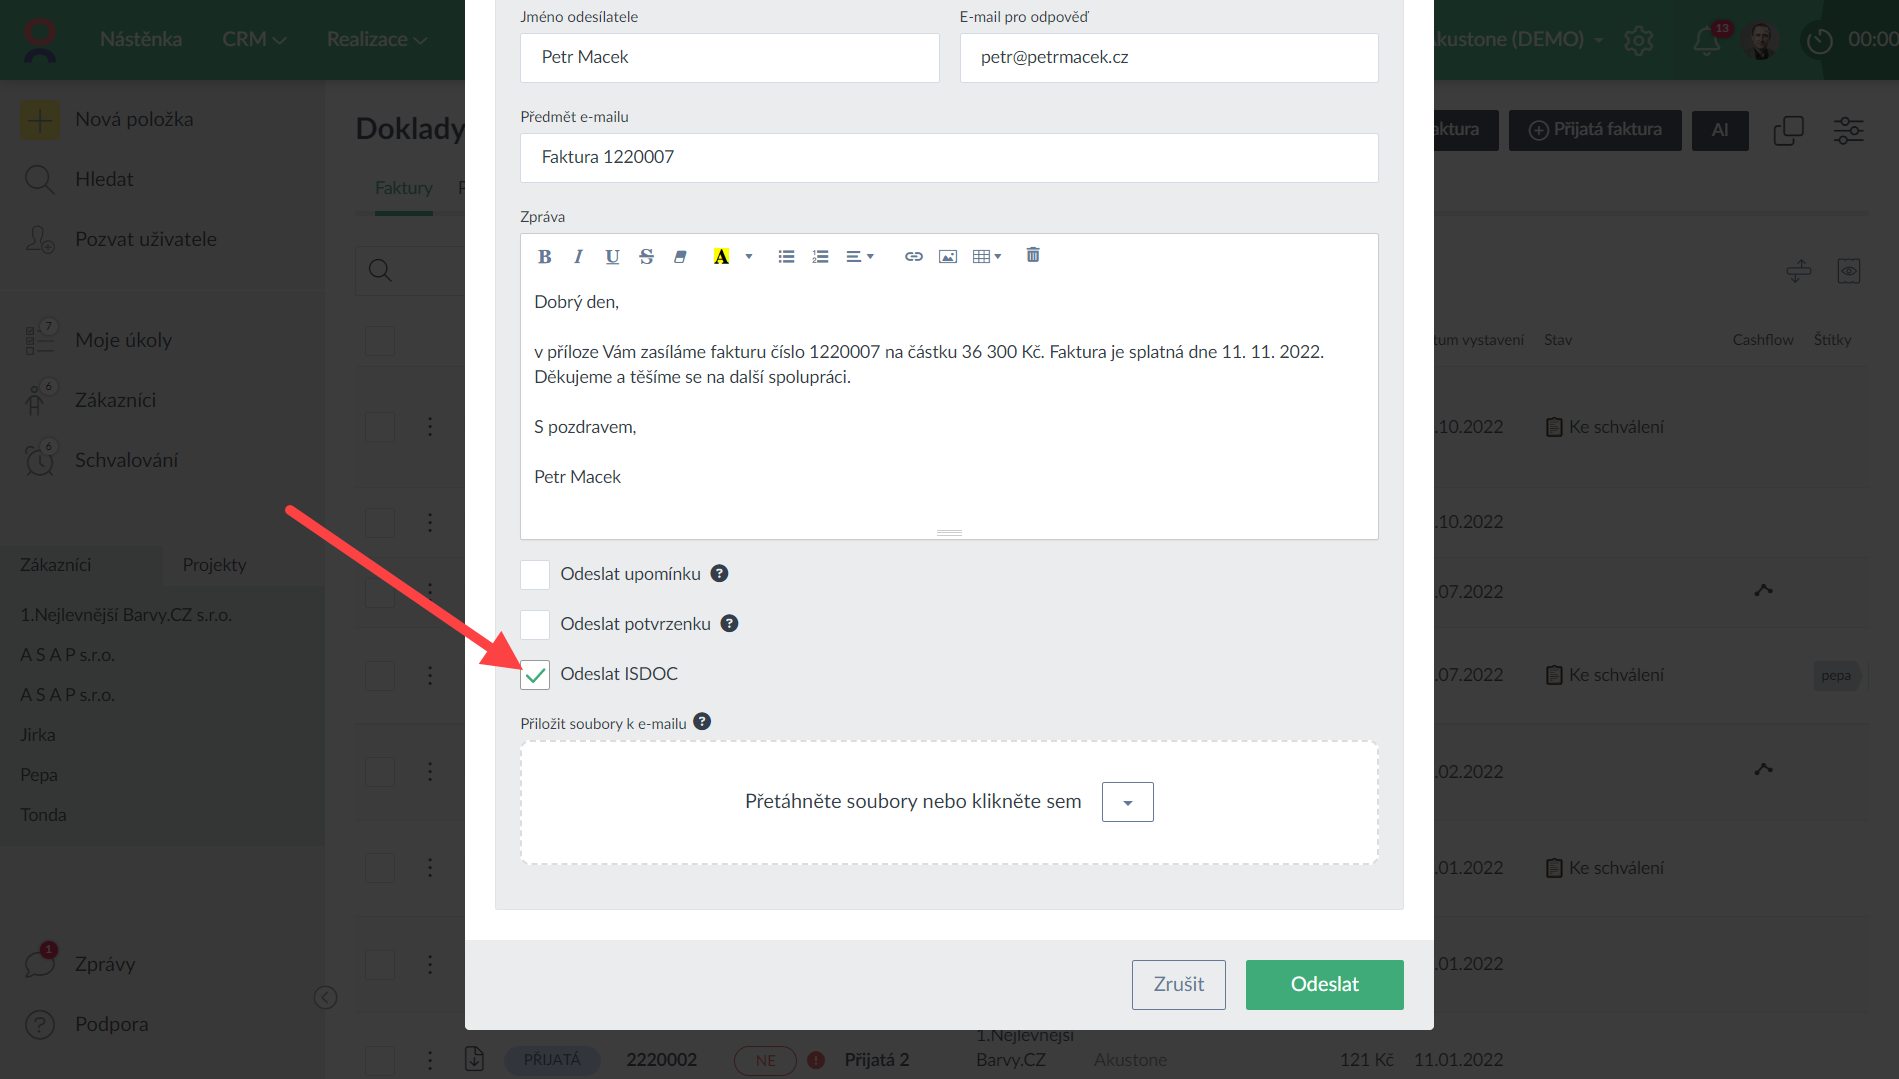Viewport: 1899px width, 1079px height.
Task: Click the eraser clear-formatting icon
Action: 680,257
